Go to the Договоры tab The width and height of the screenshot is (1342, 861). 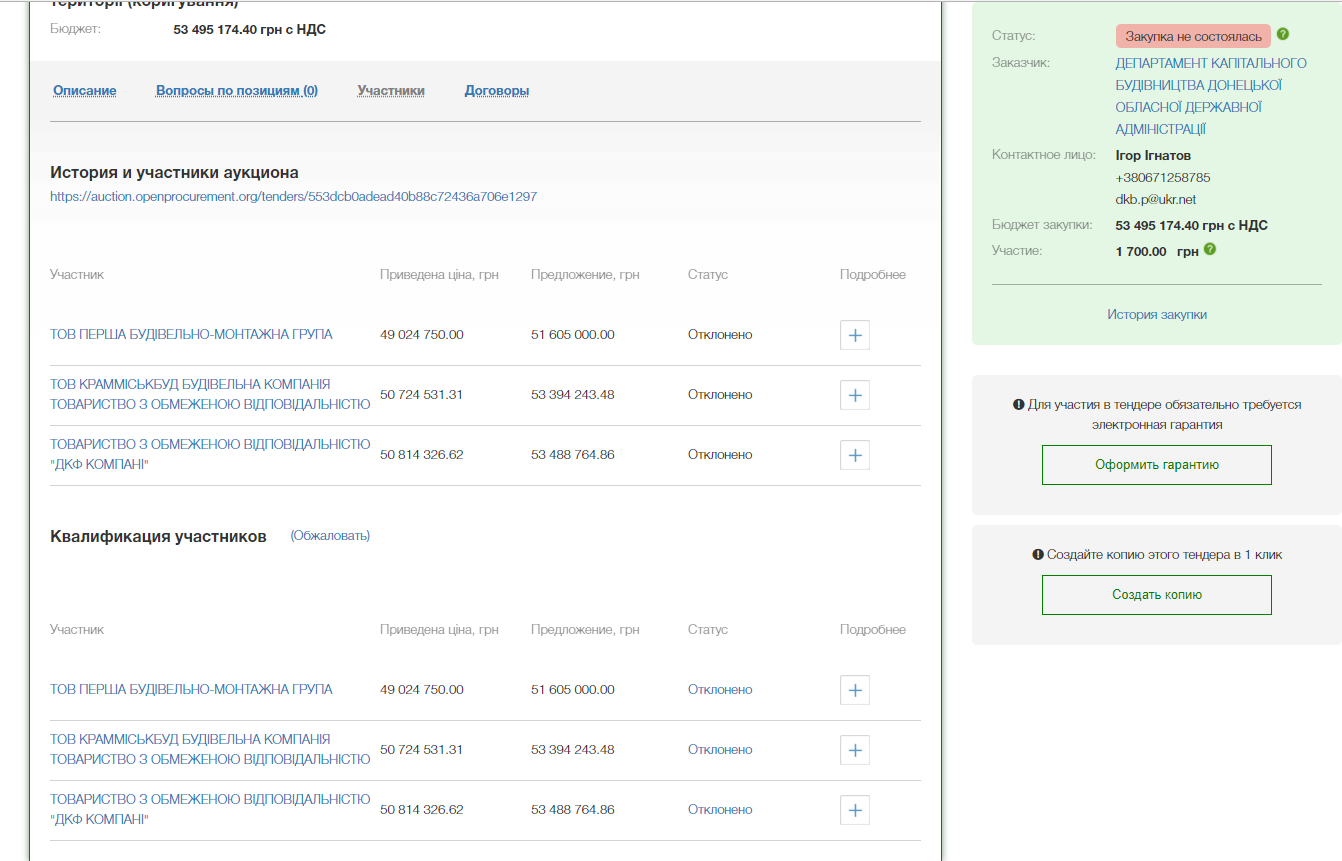pyautogui.click(x=497, y=91)
